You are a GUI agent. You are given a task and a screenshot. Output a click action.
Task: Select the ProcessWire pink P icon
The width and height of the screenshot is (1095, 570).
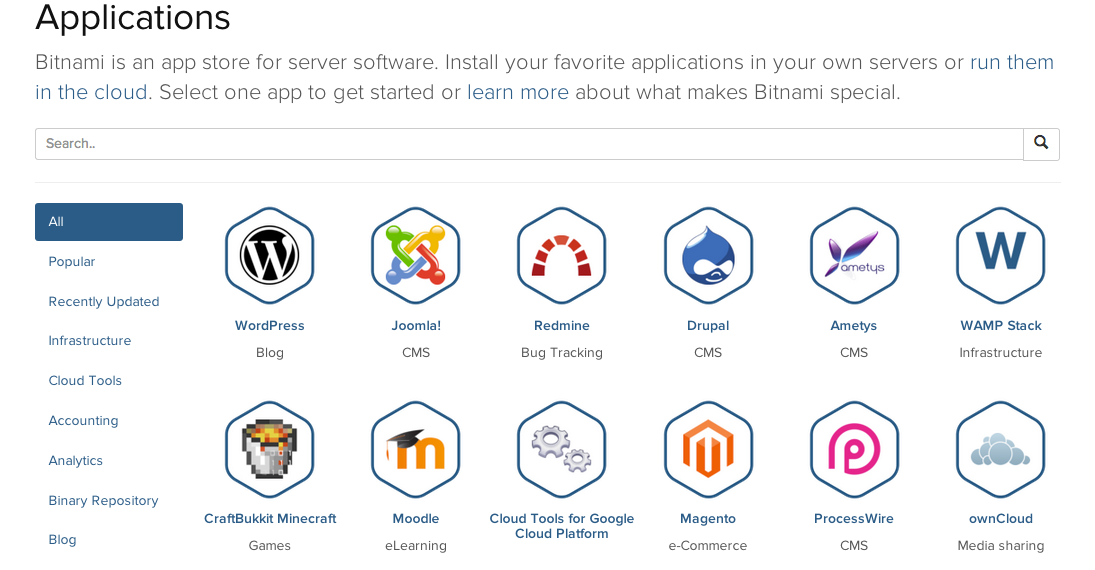pyautogui.click(x=854, y=449)
